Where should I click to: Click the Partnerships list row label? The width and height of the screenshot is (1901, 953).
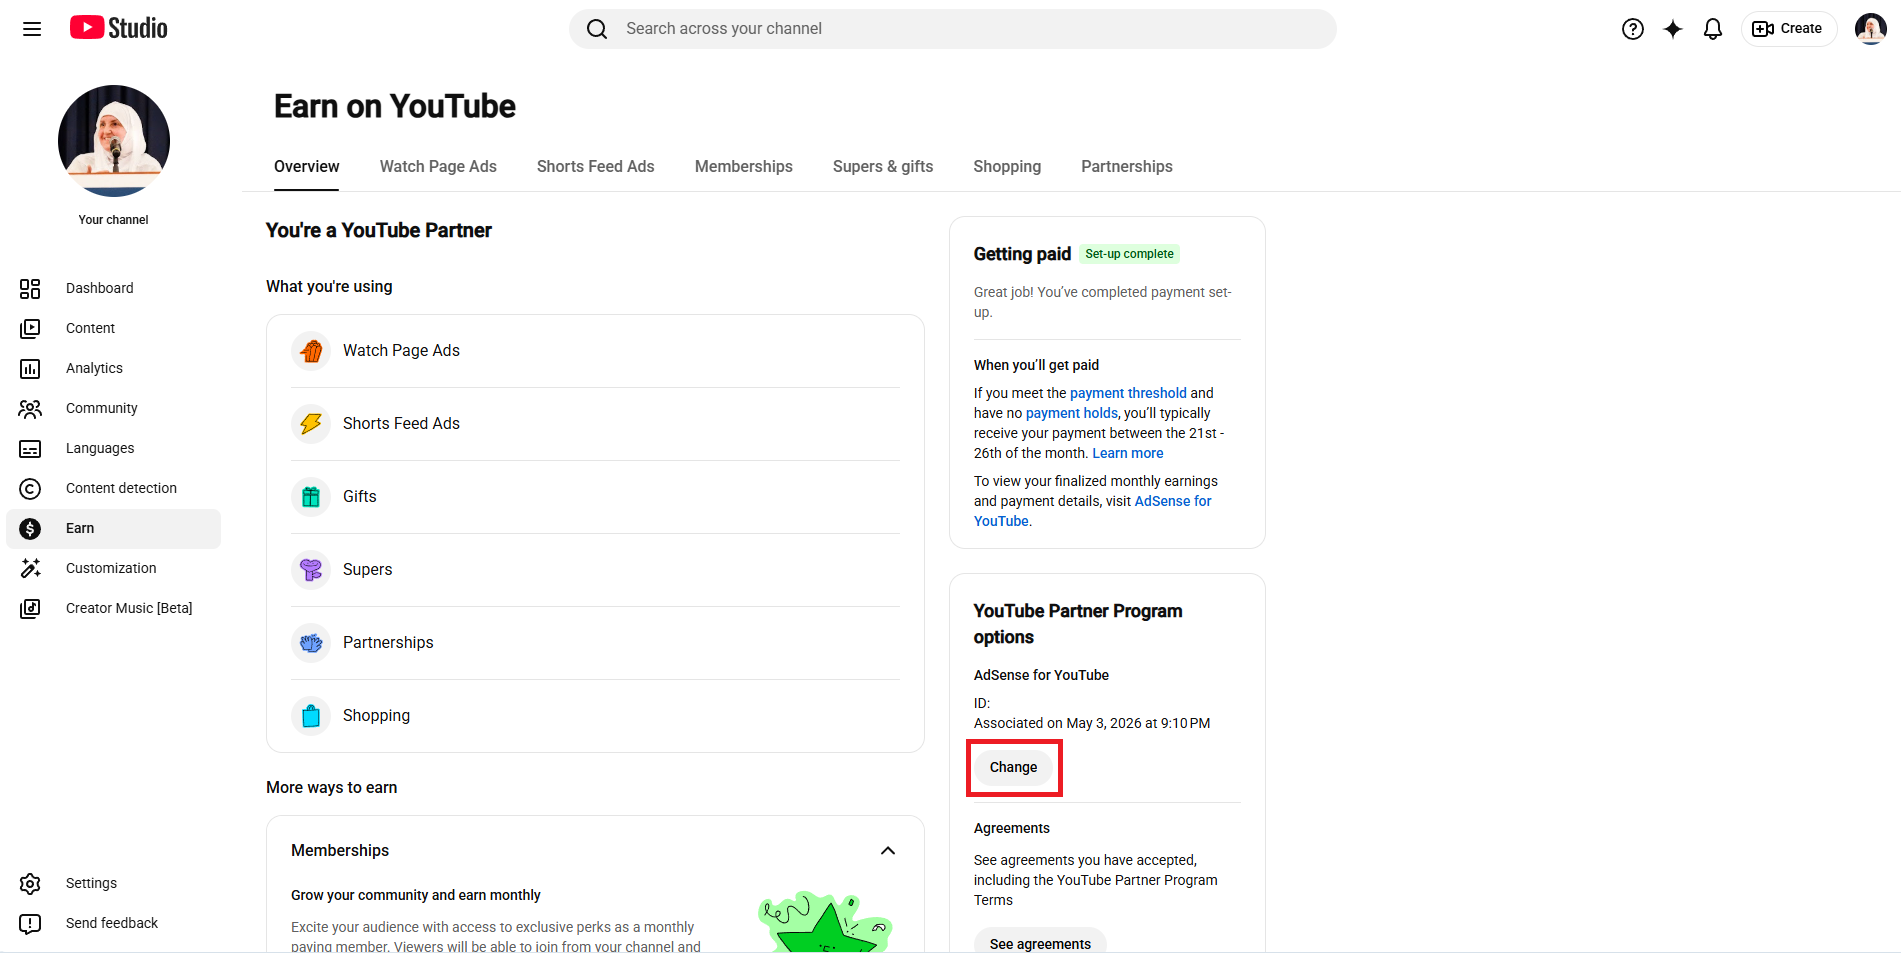tap(388, 643)
